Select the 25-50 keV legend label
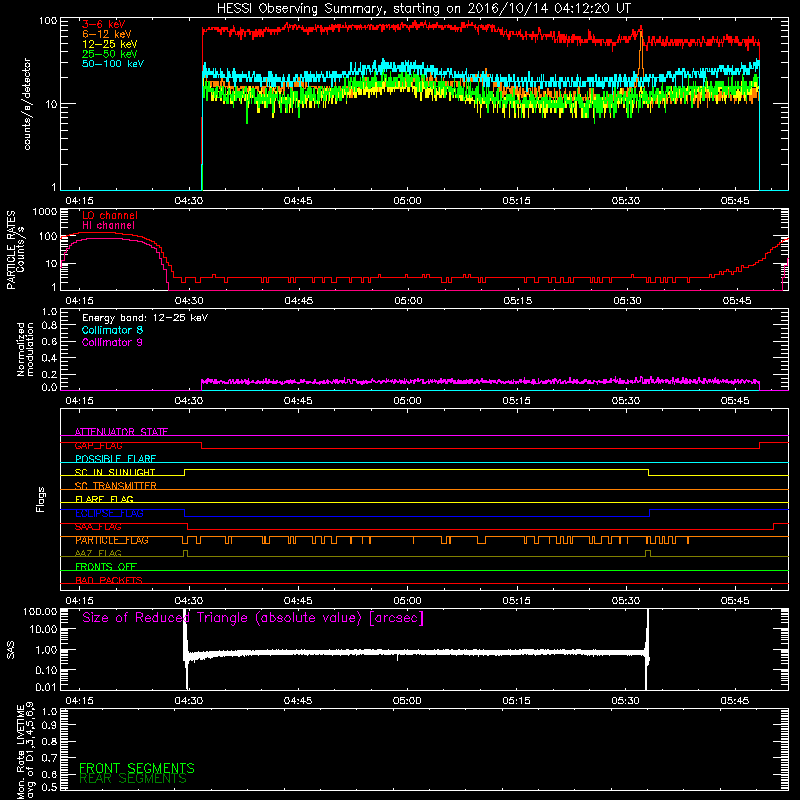 pos(110,54)
